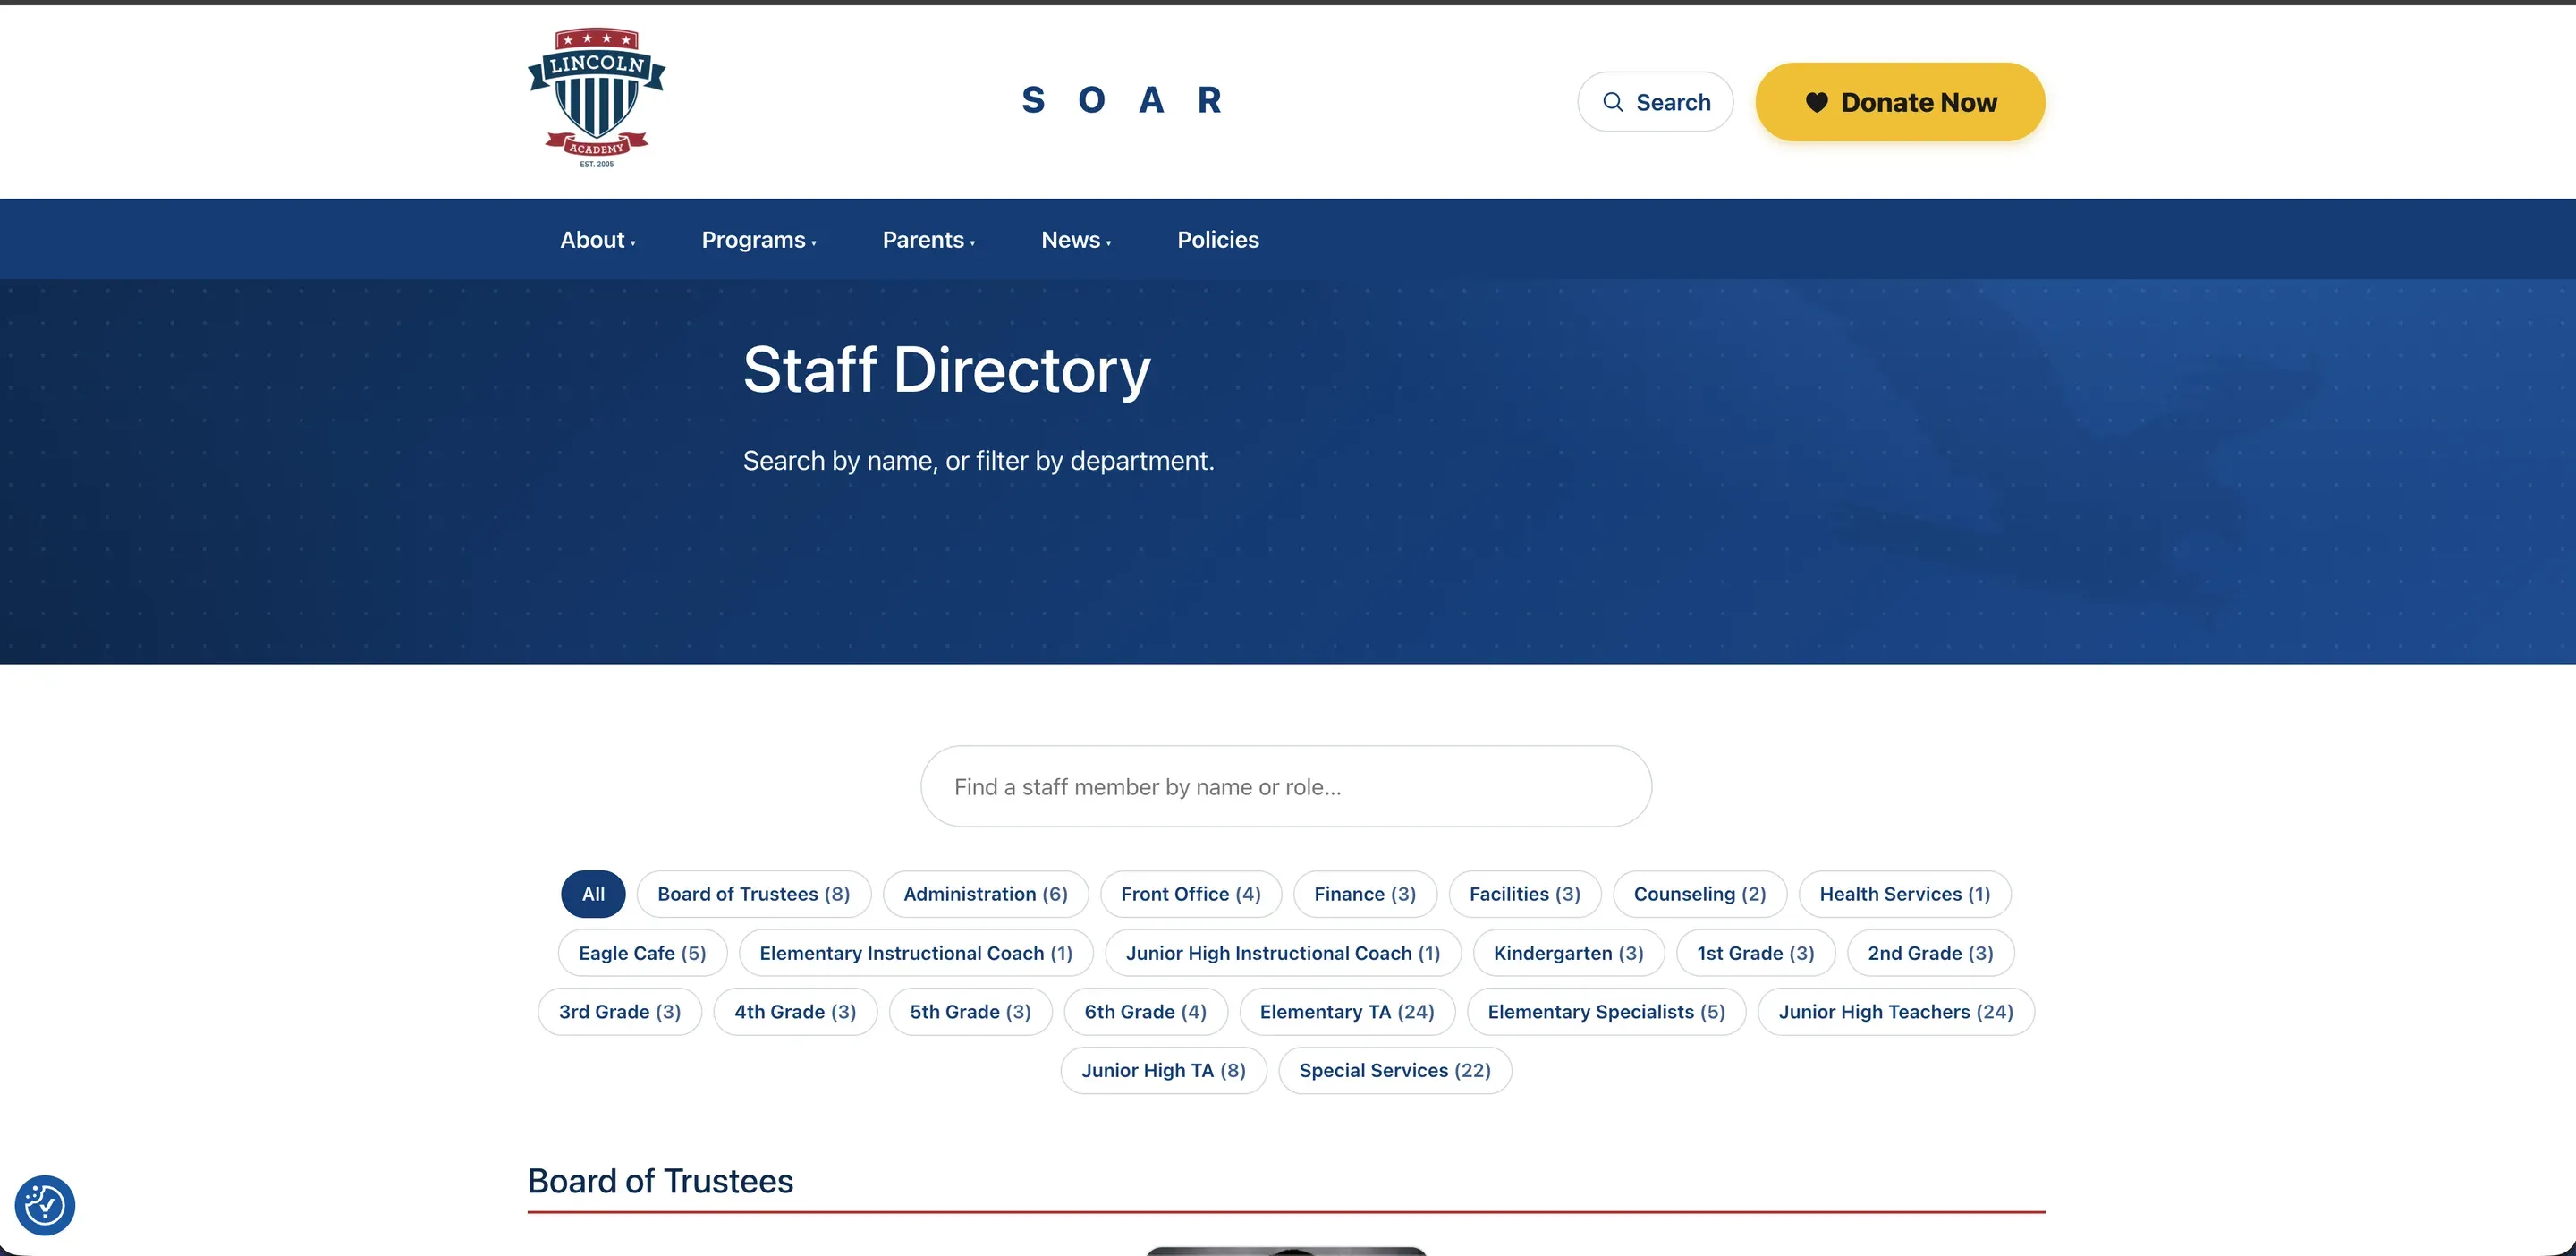Image resolution: width=2576 pixels, height=1256 pixels.
Task: Filter by Facilities (3)
Action: [x=1525, y=894]
